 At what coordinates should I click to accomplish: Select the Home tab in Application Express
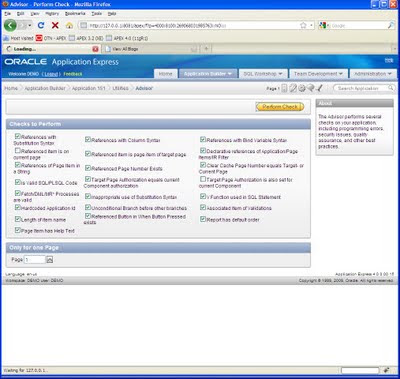pyautogui.click(x=165, y=74)
